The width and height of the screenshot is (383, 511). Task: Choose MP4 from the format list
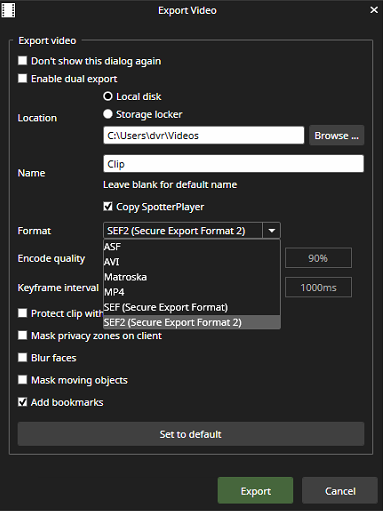point(192,292)
